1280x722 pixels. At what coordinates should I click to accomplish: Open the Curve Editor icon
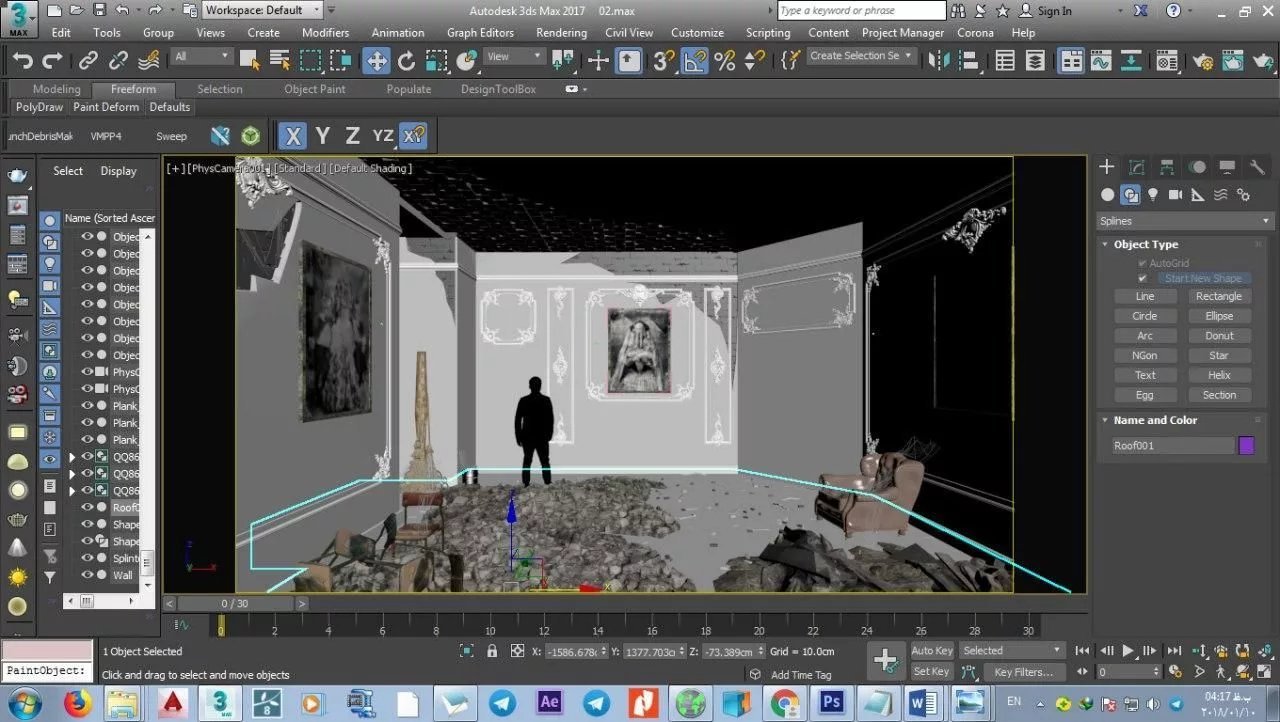[x=1101, y=61]
